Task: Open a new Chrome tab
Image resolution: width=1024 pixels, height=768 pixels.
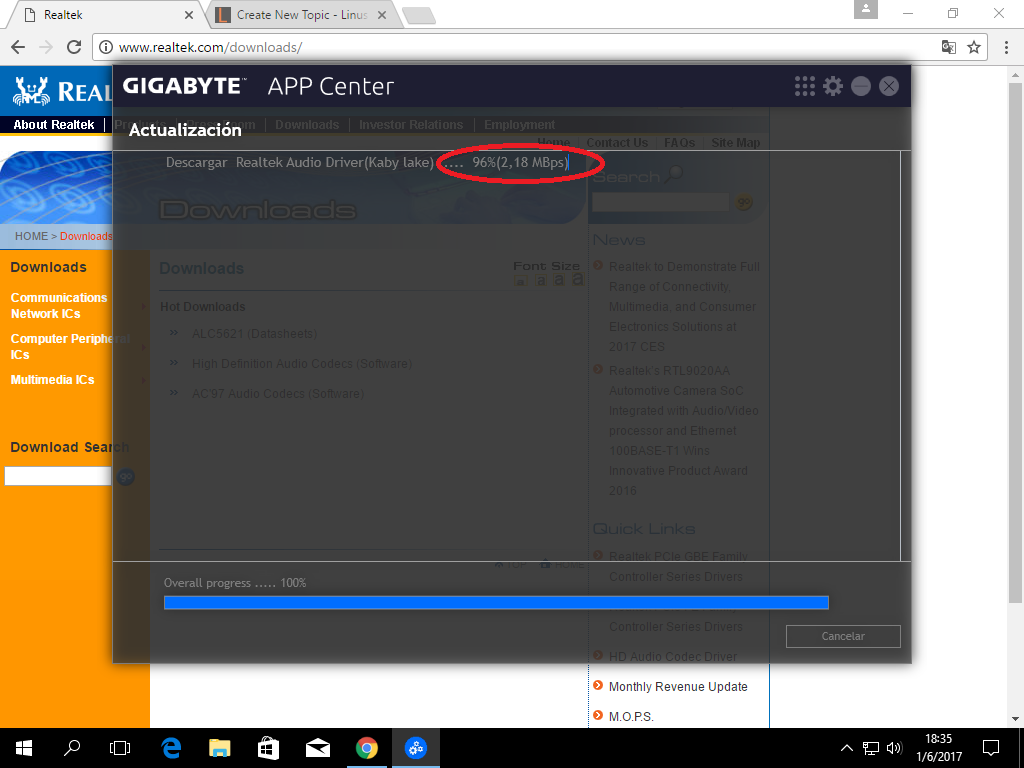Action: [419, 16]
